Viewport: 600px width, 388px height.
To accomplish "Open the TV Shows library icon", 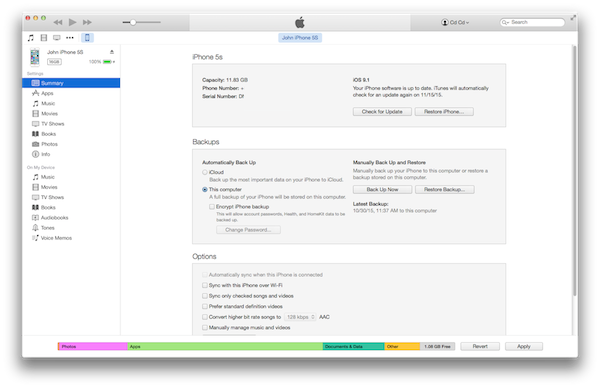I will 57,37.
